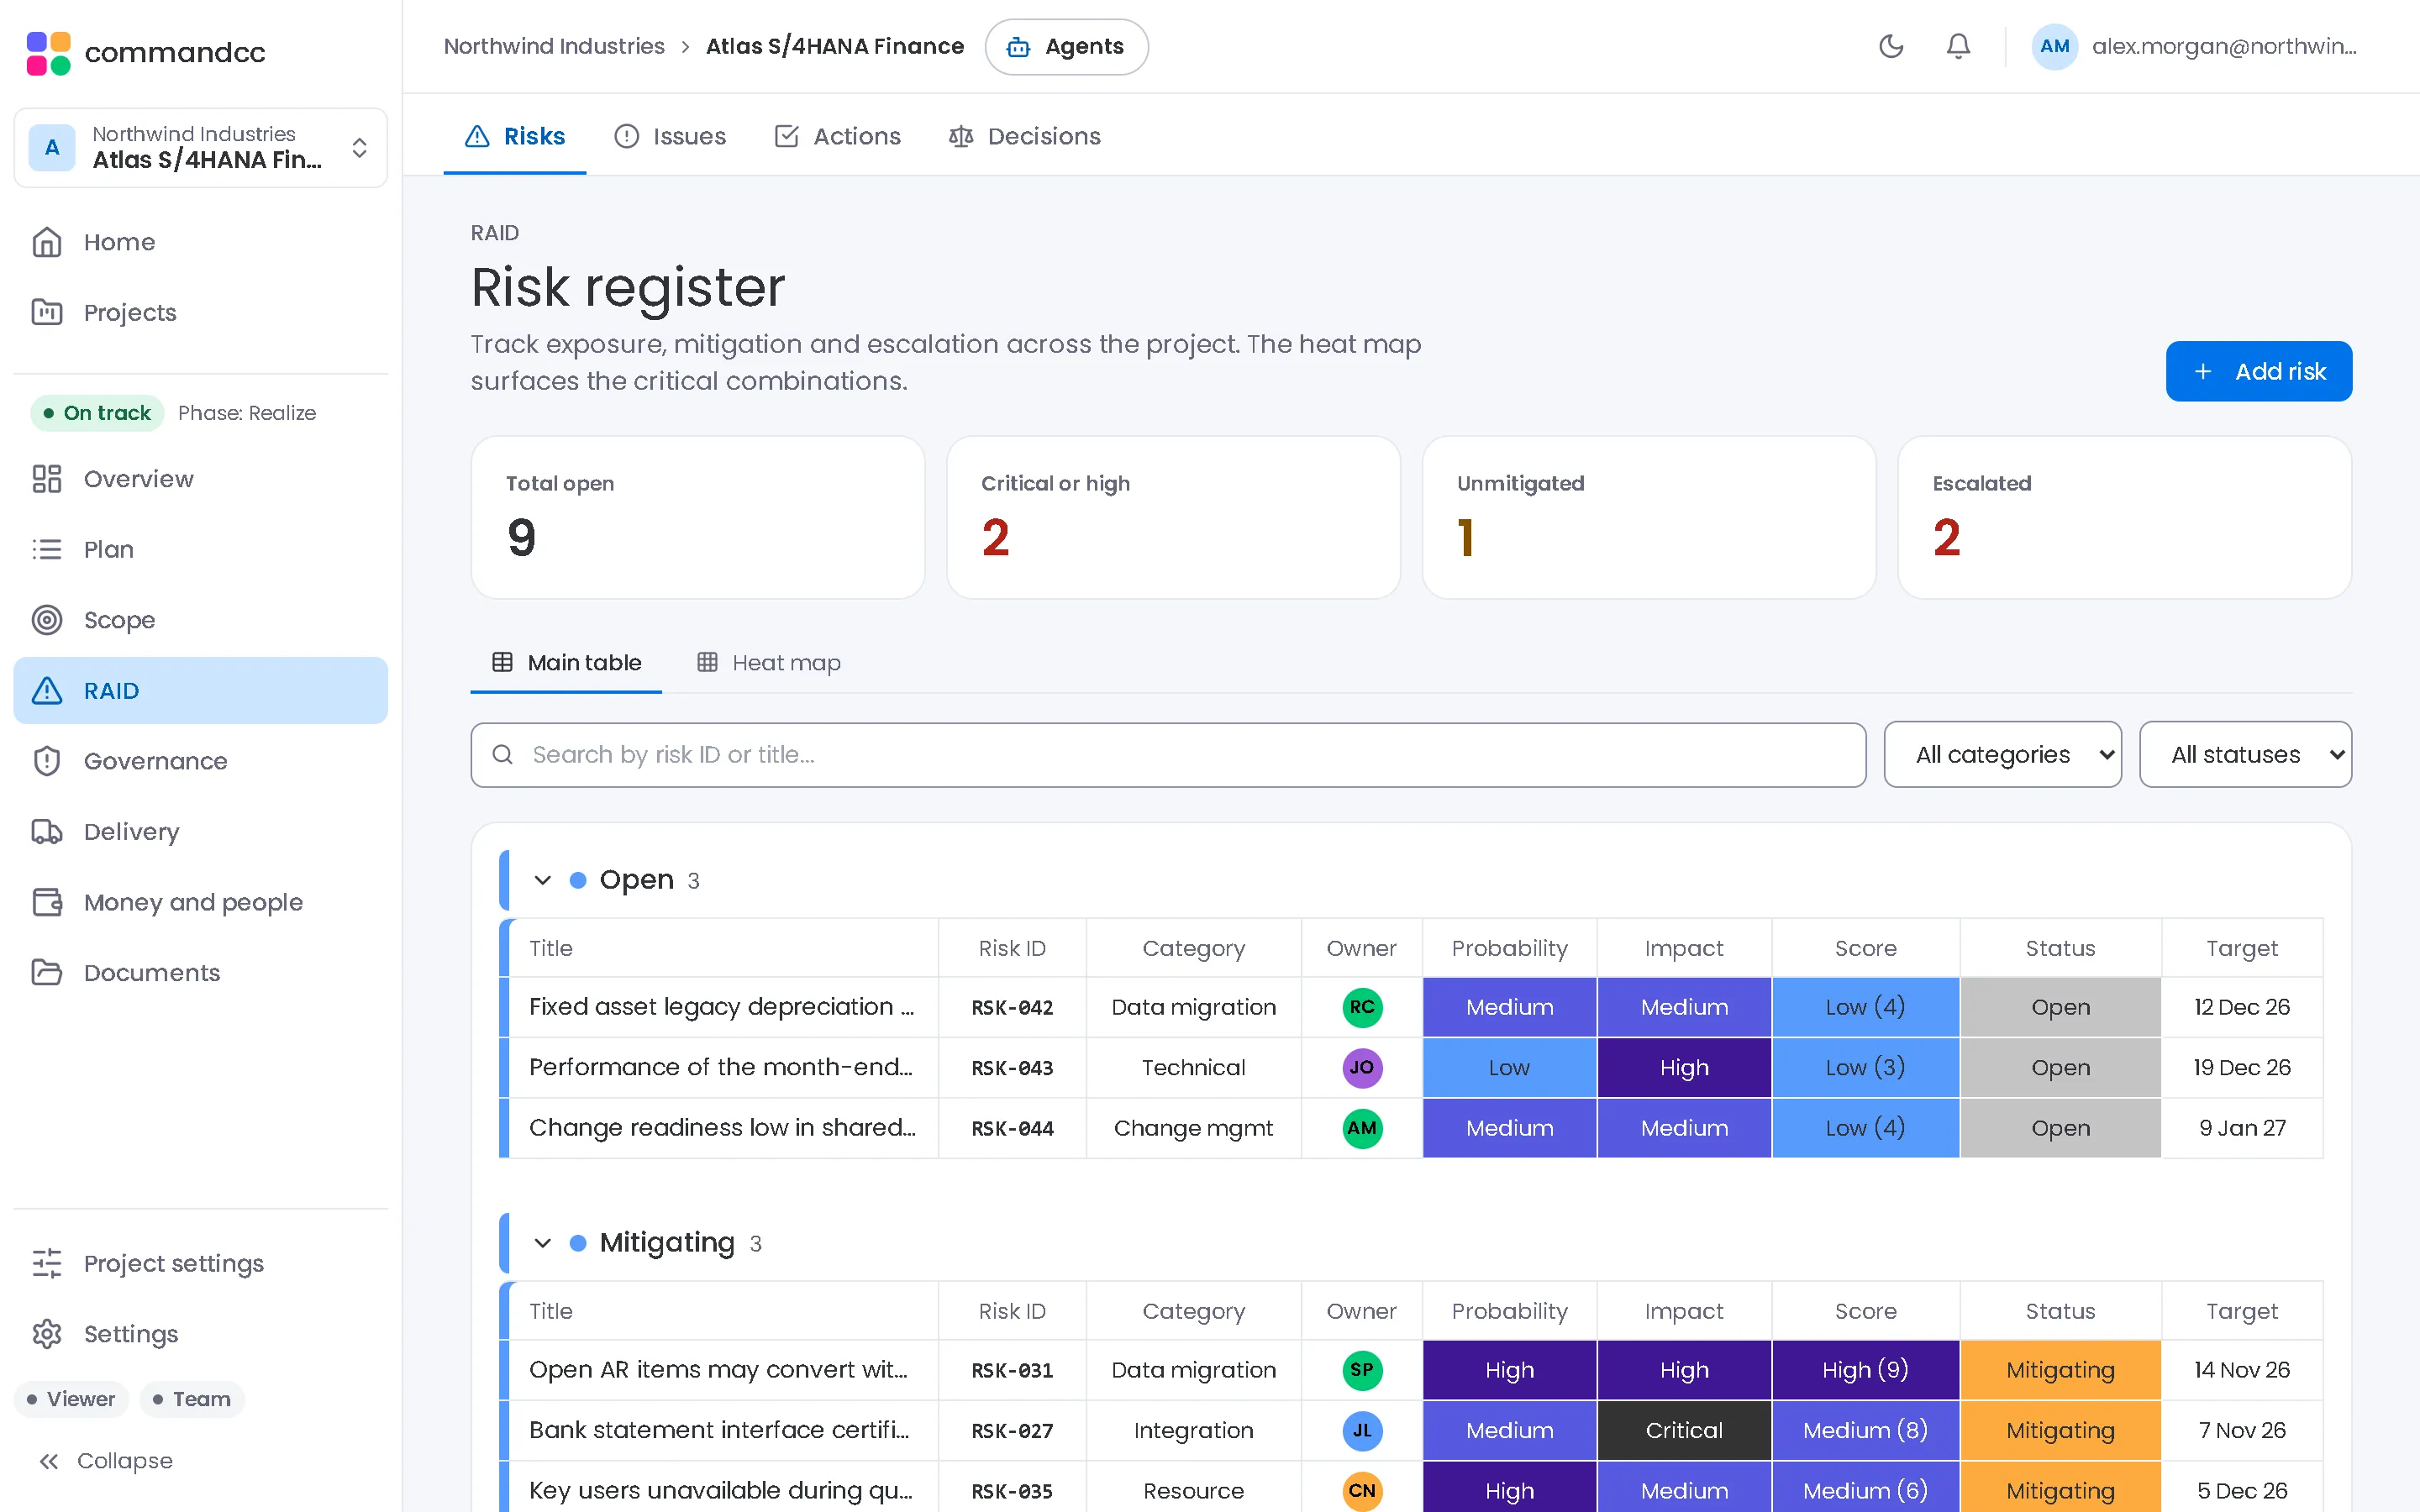Open Projects in sidebar
The height and width of the screenshot is (1512, 2420).
click(200, 312)
